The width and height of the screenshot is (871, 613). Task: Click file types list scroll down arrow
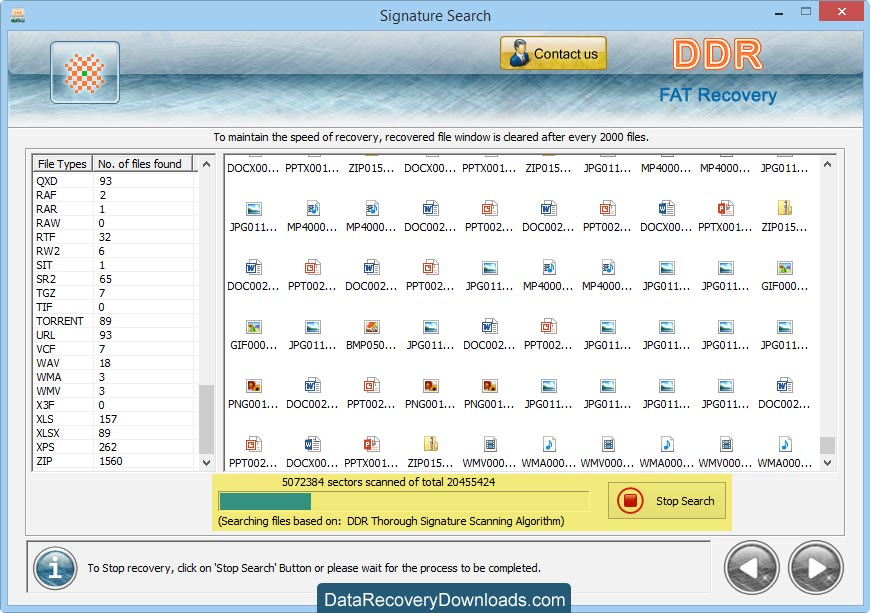click(x=207, y=463)
